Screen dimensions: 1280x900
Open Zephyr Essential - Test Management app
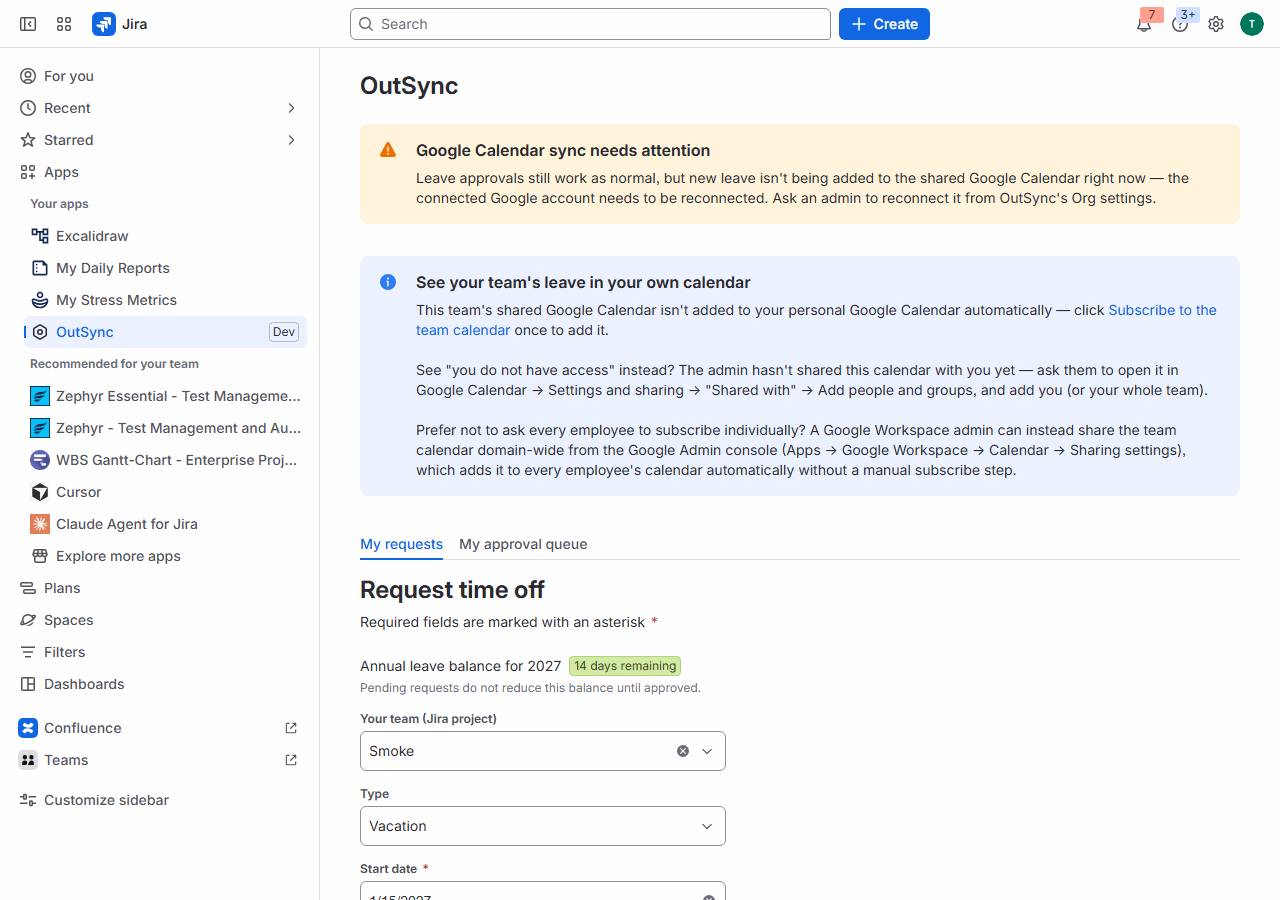165,396
